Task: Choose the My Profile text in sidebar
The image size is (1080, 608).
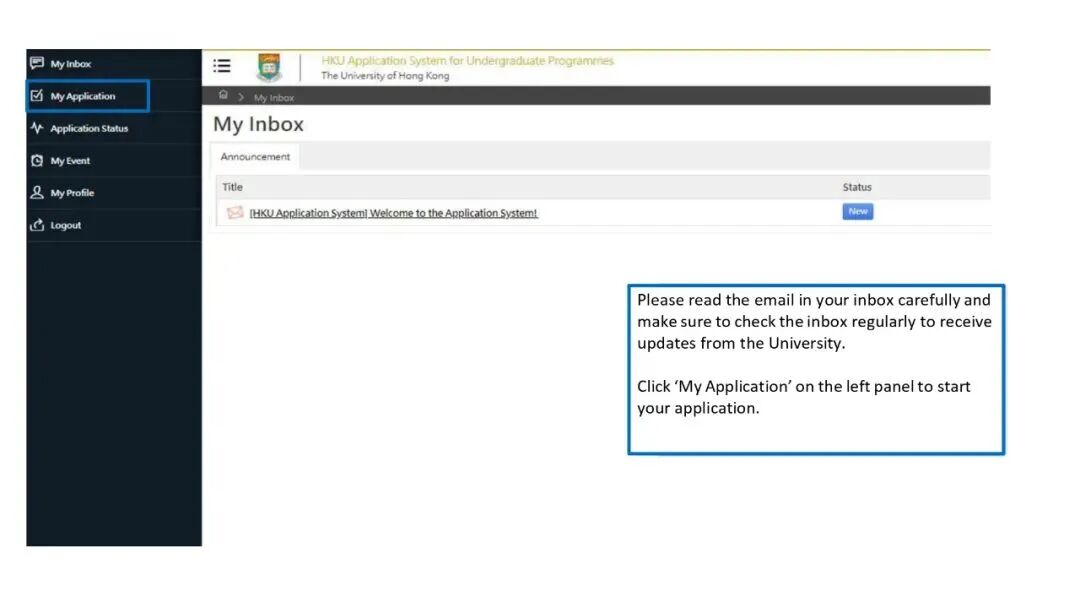Action: click(72, 193)
